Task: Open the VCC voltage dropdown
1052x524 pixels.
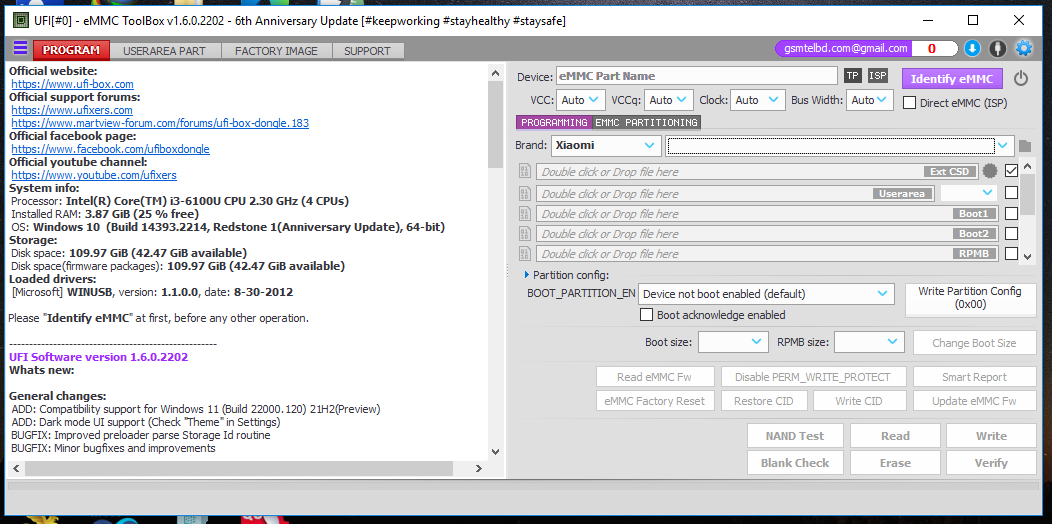Action: 581,100
